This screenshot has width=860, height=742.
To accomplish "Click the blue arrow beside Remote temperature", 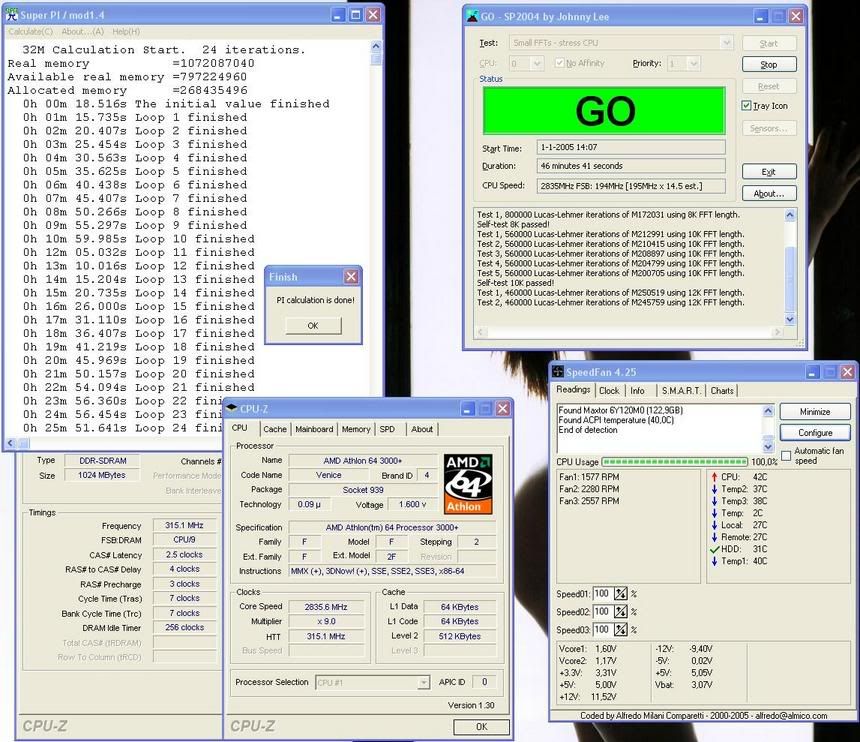I will click(714, 537).
